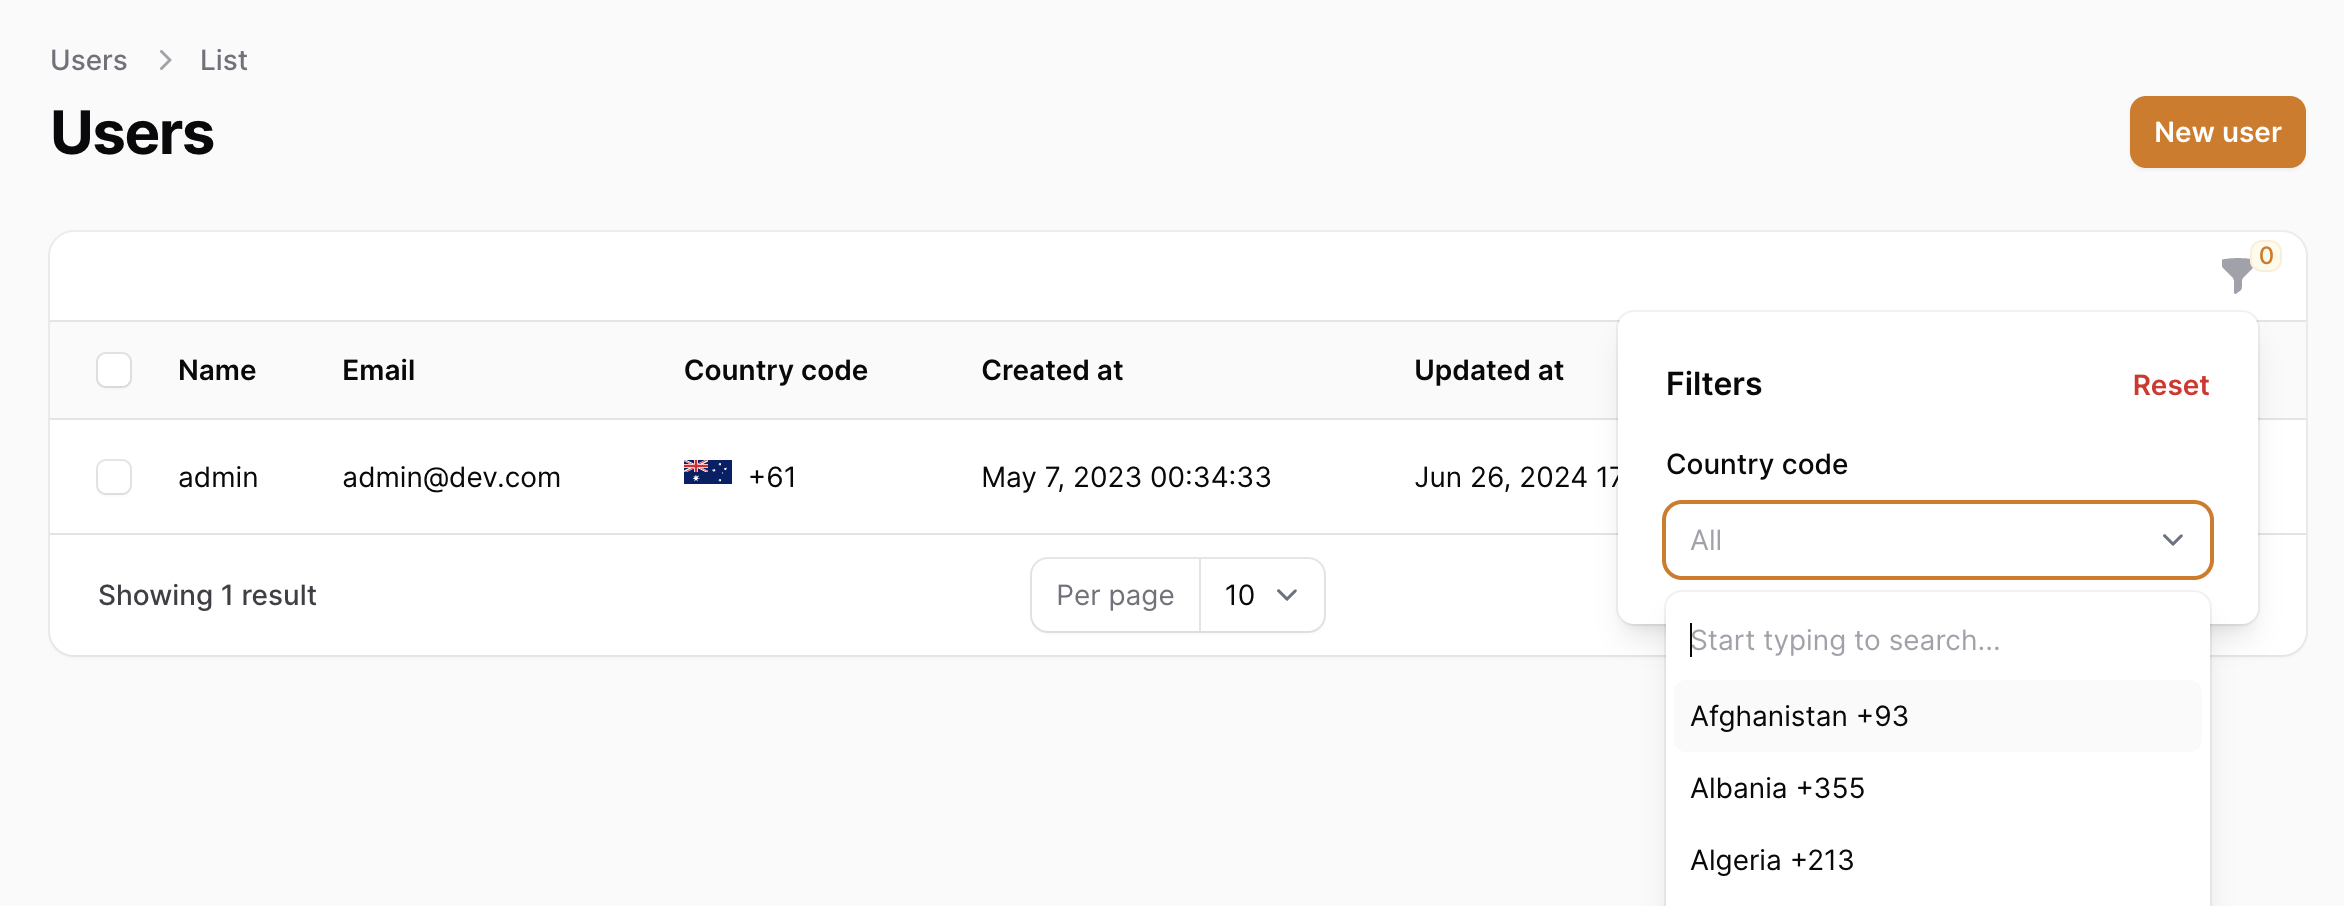Image resolution: width=2344 pixels, height=906 pixels.
Task: Click the country code dropdown chevron
Action: coord(2172,540)
